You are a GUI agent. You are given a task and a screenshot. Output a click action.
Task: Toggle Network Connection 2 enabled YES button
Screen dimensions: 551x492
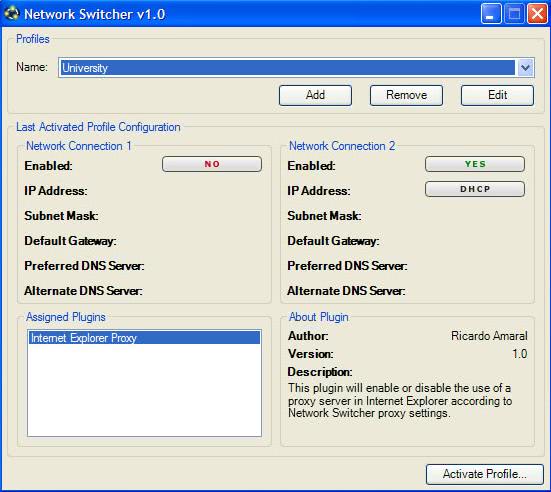475,164
